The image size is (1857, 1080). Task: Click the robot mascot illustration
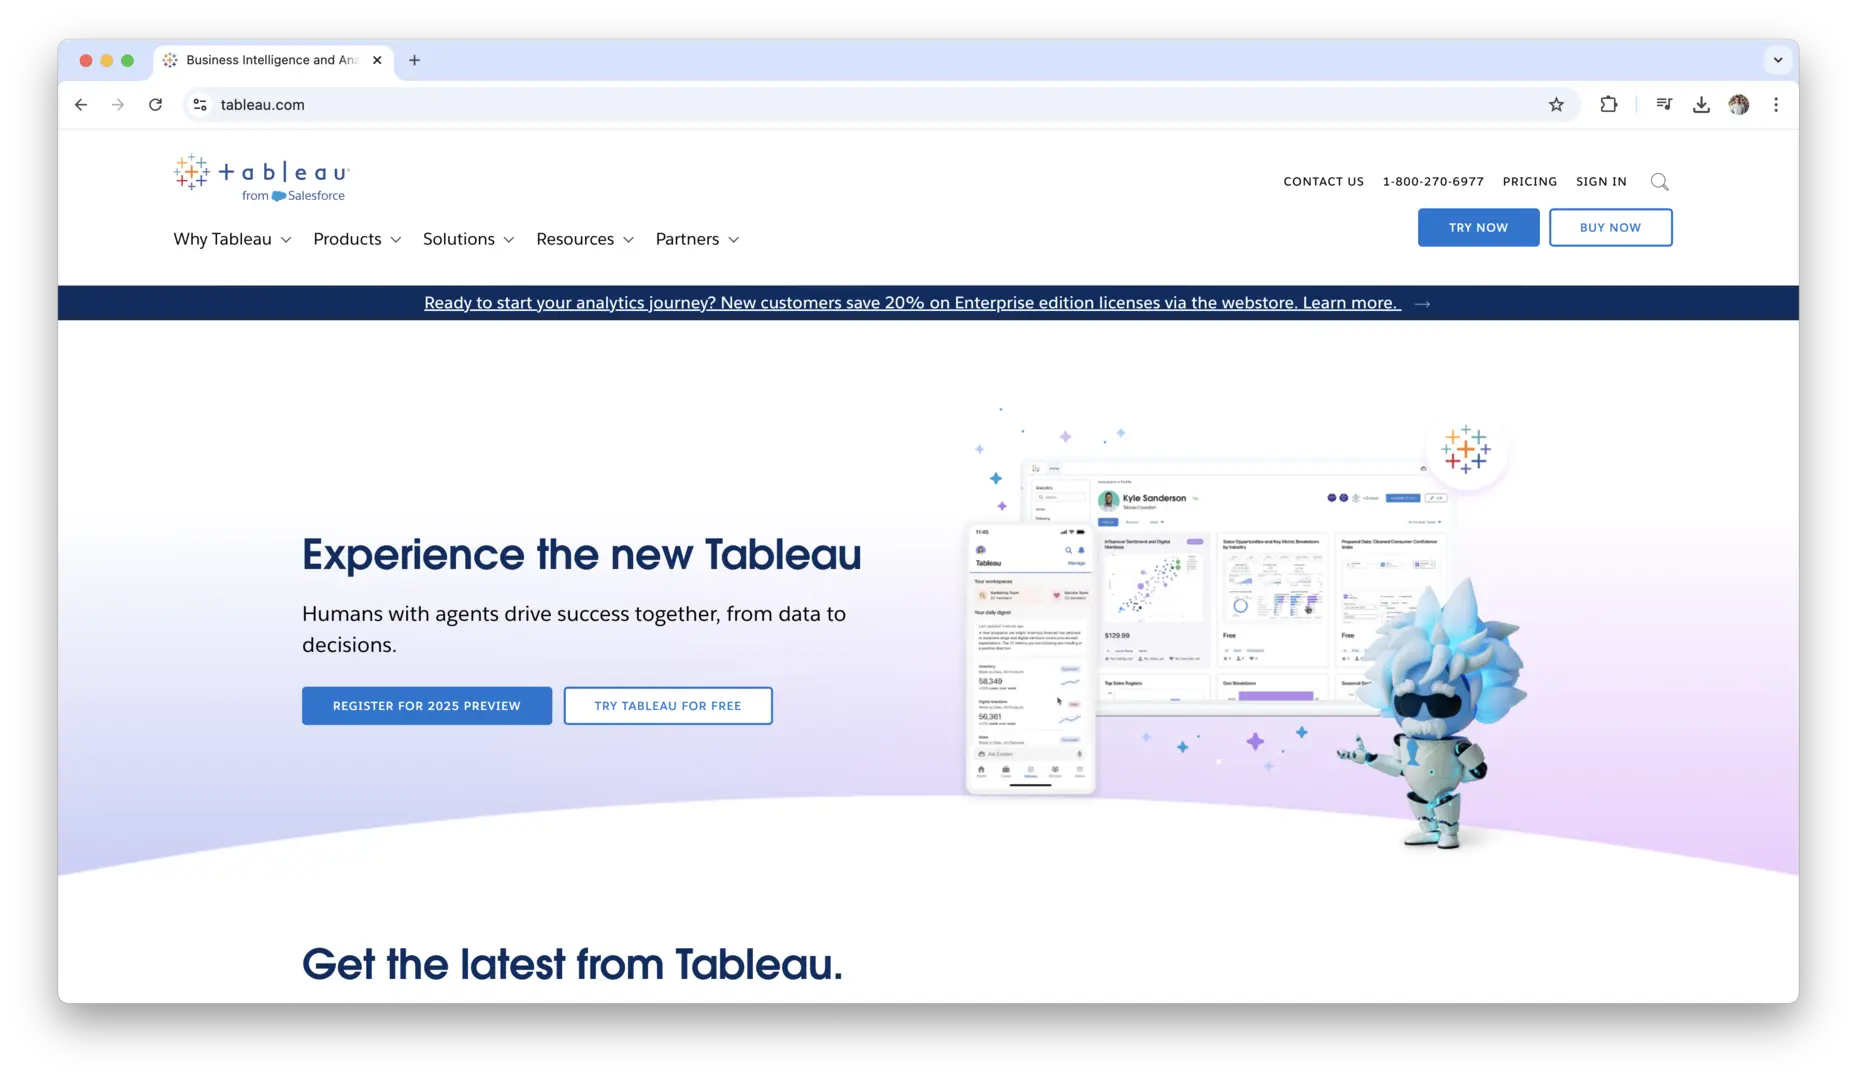coord(1434,716)
